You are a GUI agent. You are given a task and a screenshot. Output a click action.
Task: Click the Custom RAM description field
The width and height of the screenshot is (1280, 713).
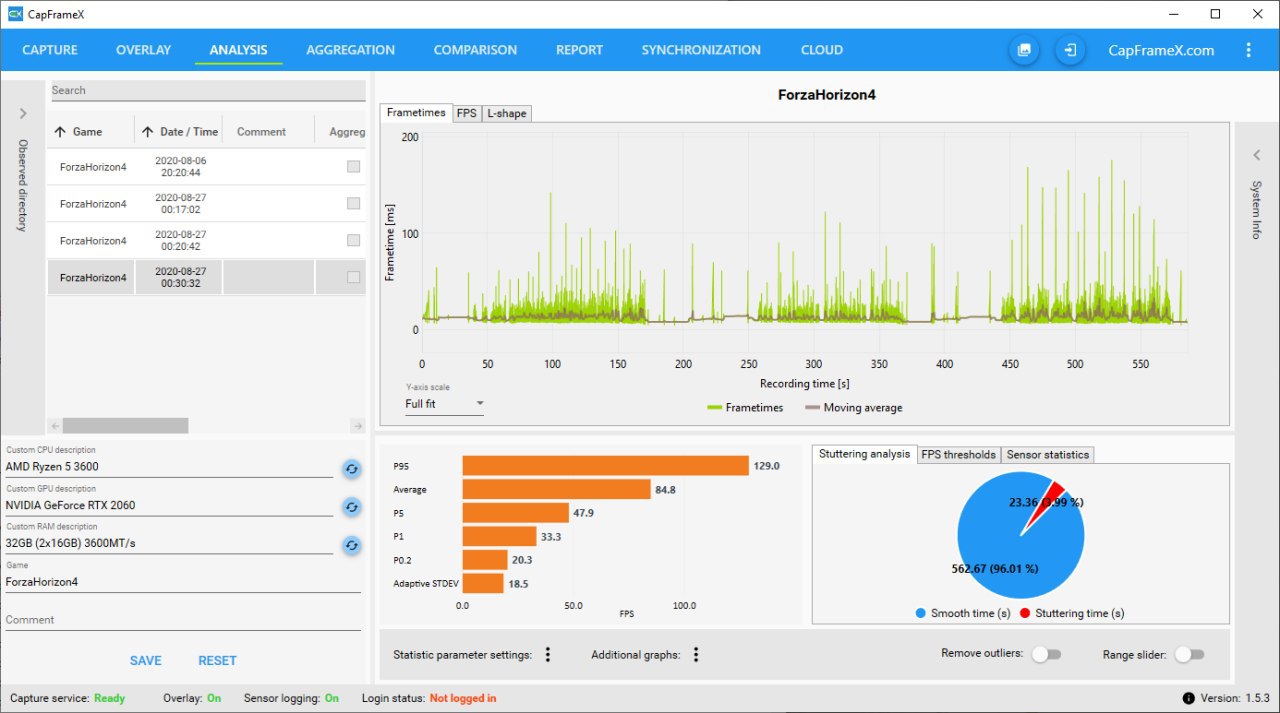pyautogui.click(x=169, y=544)
